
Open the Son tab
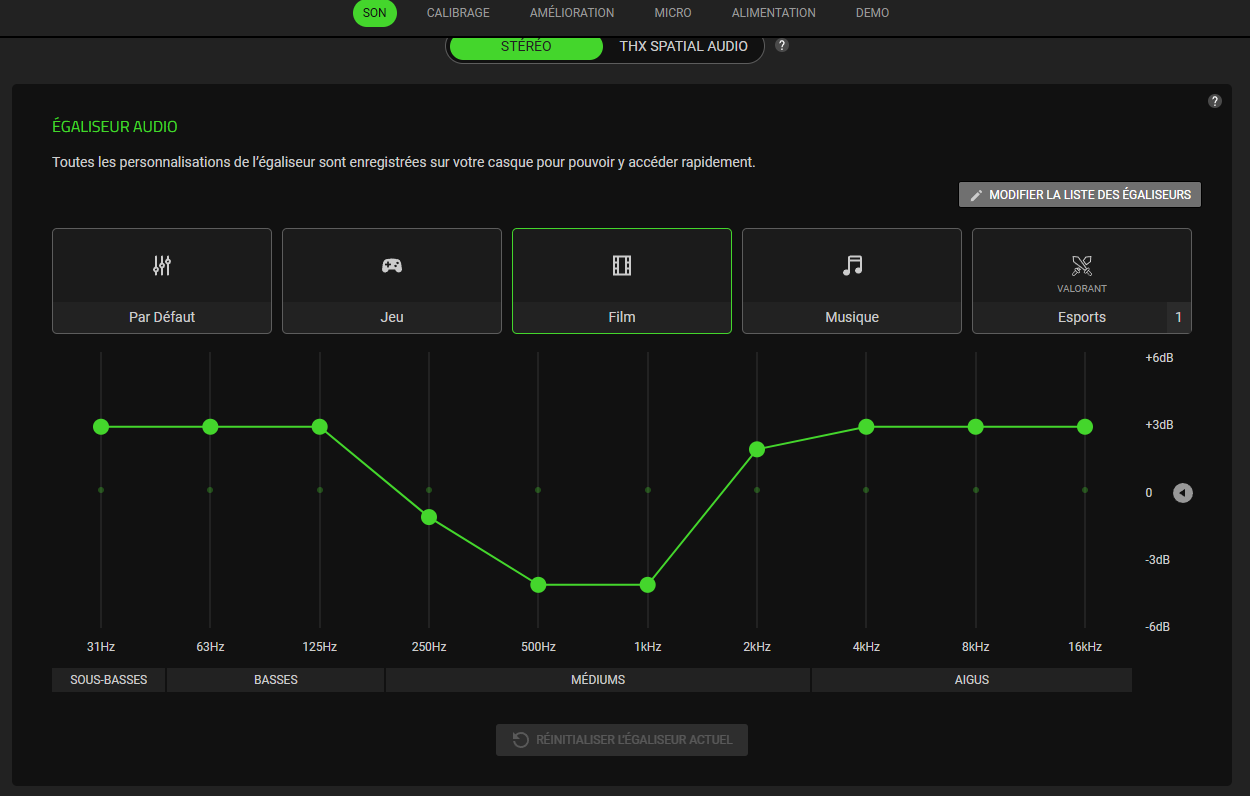click(375, 13)
